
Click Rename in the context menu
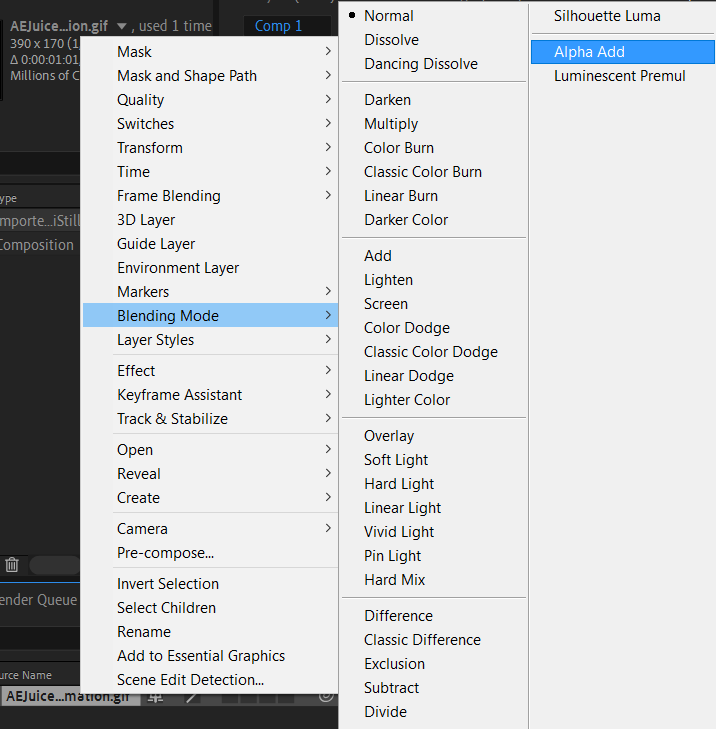coord(144,632)
